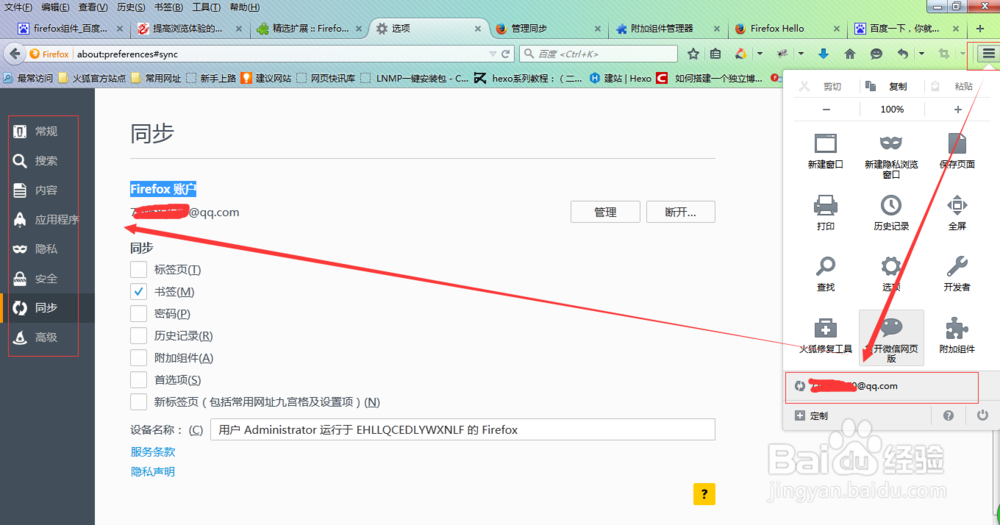The width and height of the screenshot is (1000, 525).
Task: Open New Window (新建窗口) from menu panel
Action: tap(825, 151)
